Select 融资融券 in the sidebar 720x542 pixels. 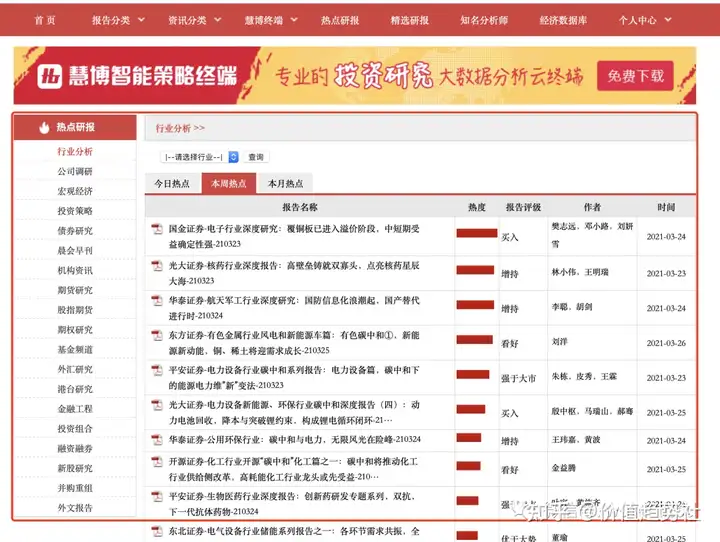(x=75, y=449)
